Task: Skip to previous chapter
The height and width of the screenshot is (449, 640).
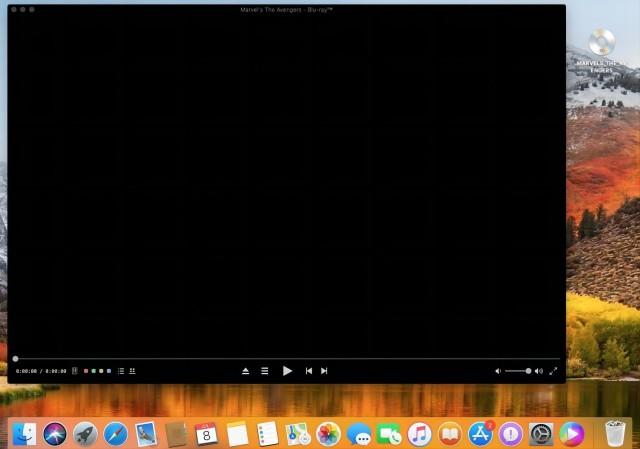Action: pos(309,371)
